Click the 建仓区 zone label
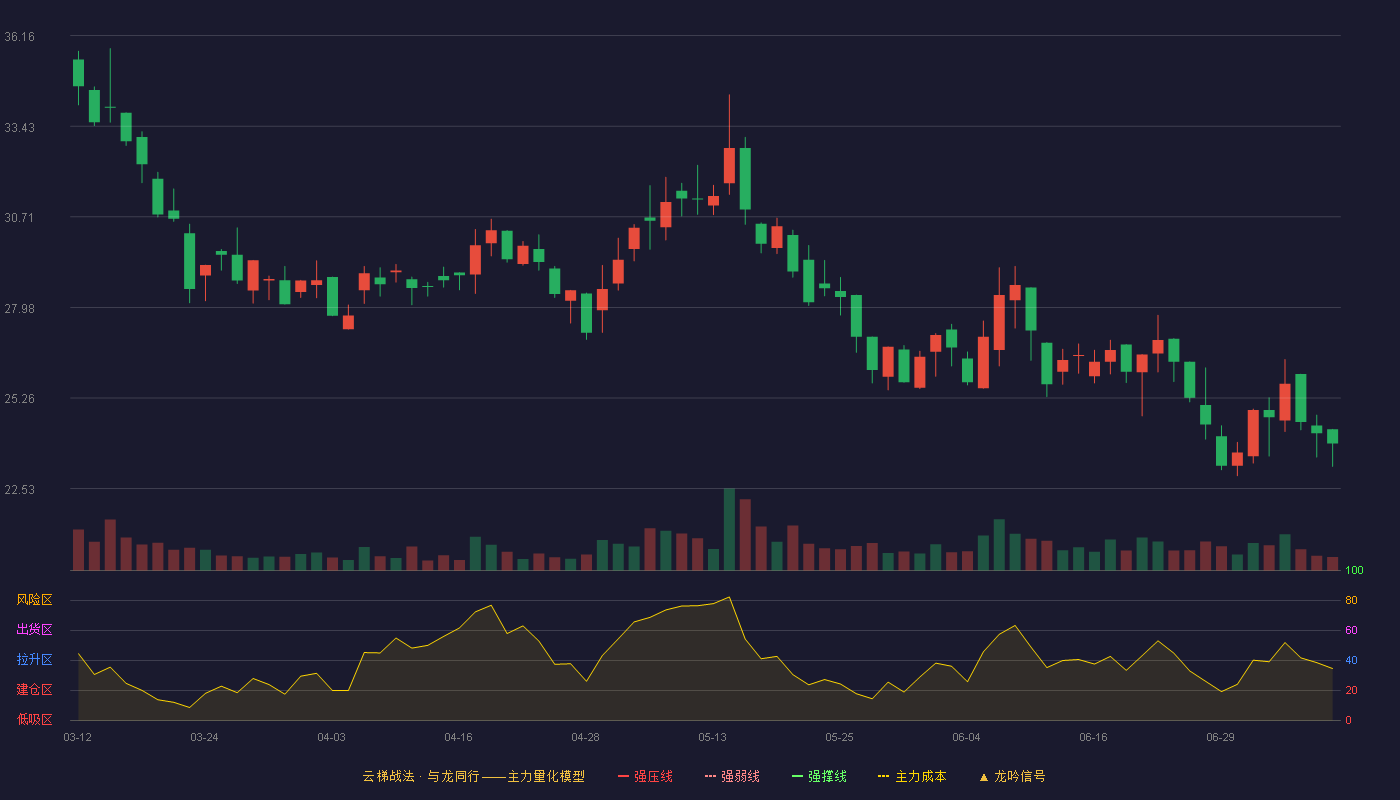 tap(34, 690)
